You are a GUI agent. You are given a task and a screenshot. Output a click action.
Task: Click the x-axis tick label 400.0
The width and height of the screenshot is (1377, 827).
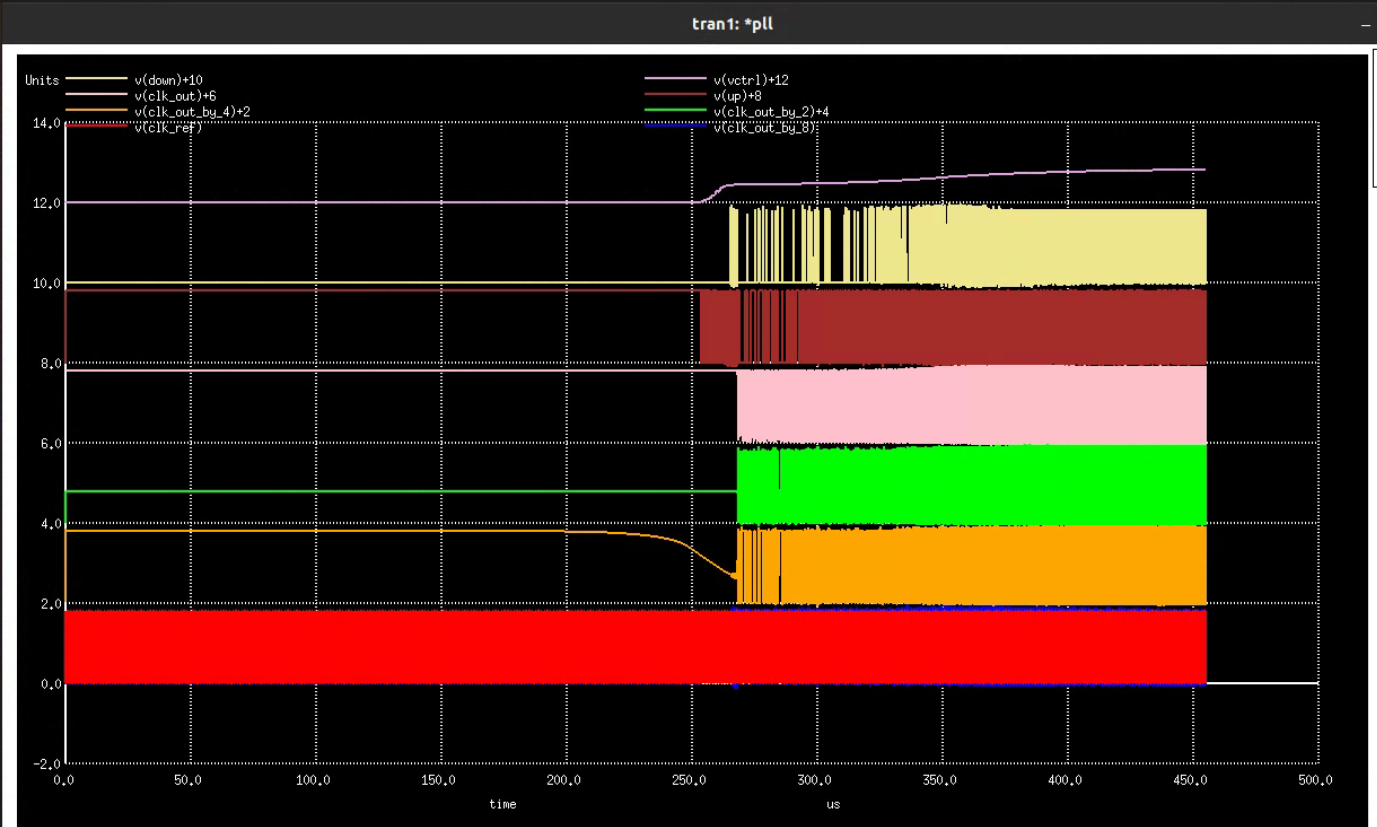[x=1066, y=780]
